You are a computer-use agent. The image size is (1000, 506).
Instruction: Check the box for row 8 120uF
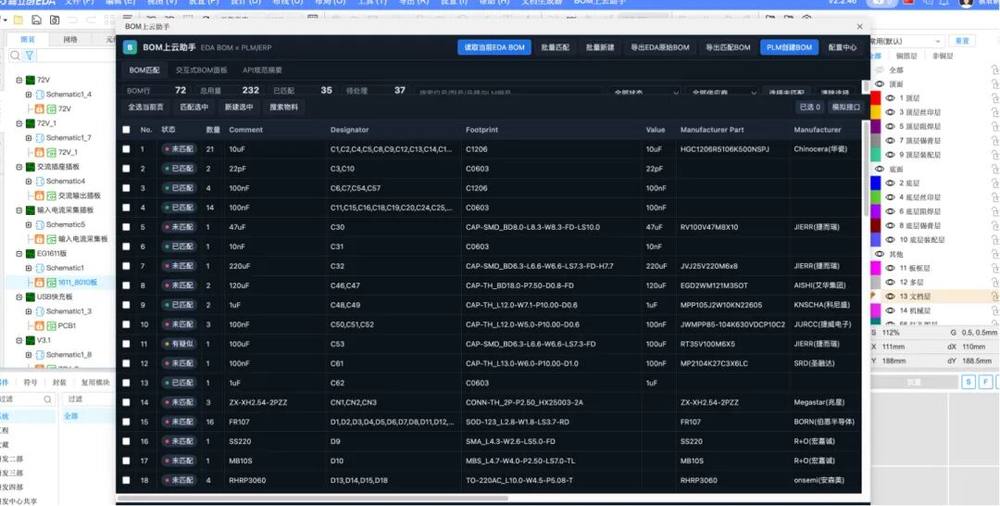click(x=126, y=286)
